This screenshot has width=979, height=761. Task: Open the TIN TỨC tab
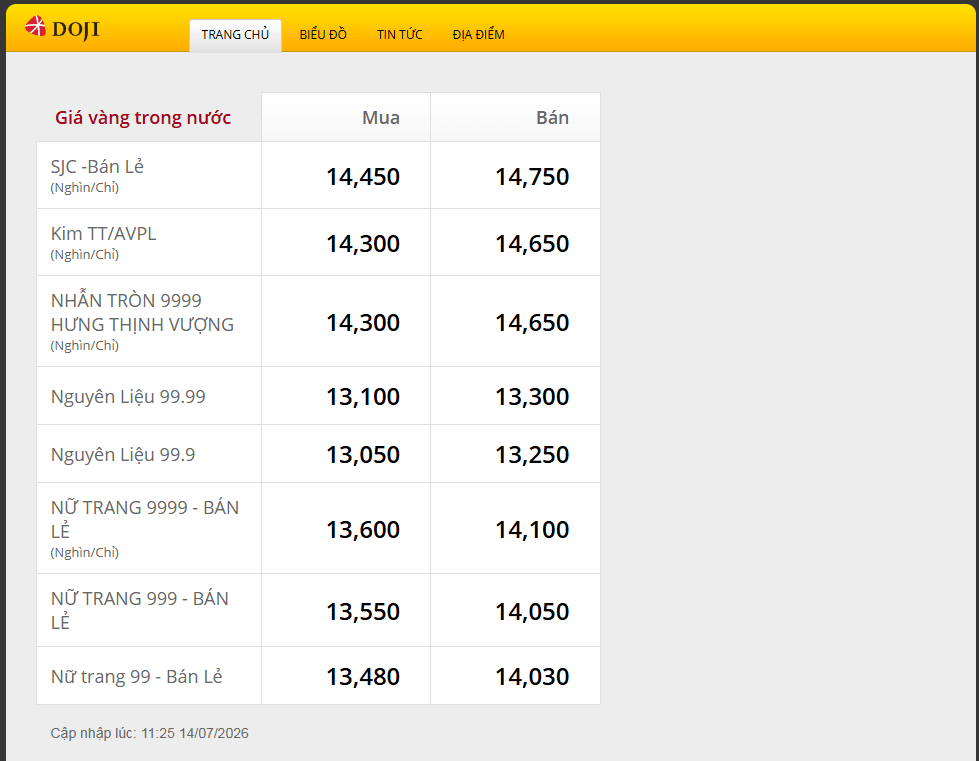pos(400,35)
